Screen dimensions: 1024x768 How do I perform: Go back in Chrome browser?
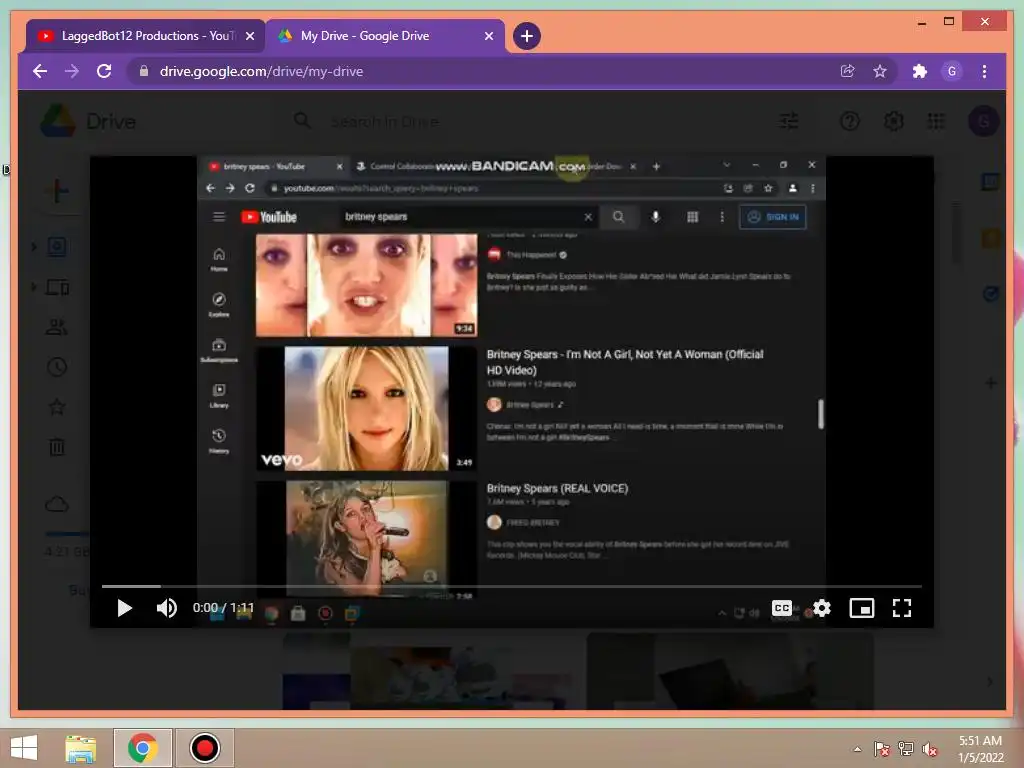(40, 71)
